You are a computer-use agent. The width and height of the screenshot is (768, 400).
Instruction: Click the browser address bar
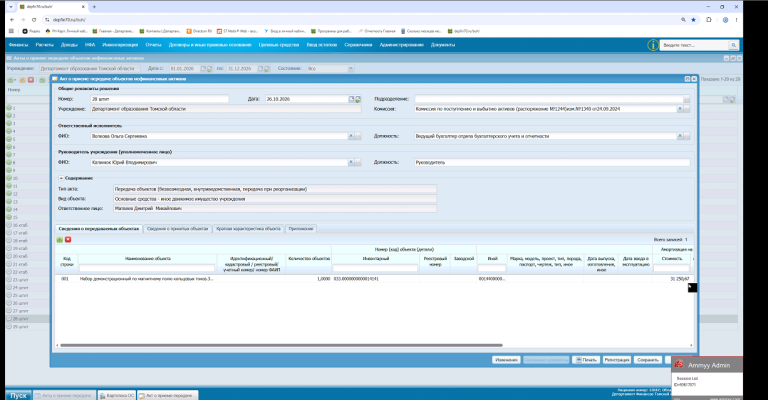click(362, 20)
